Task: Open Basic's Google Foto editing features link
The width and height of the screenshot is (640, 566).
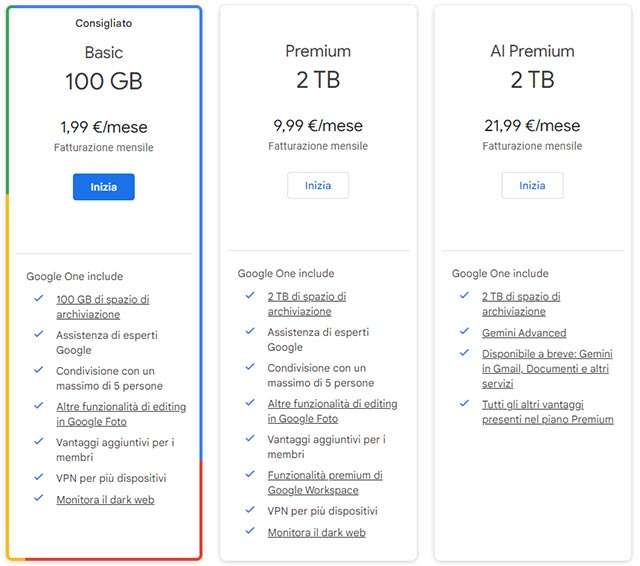Action: [x=120, y=414]
